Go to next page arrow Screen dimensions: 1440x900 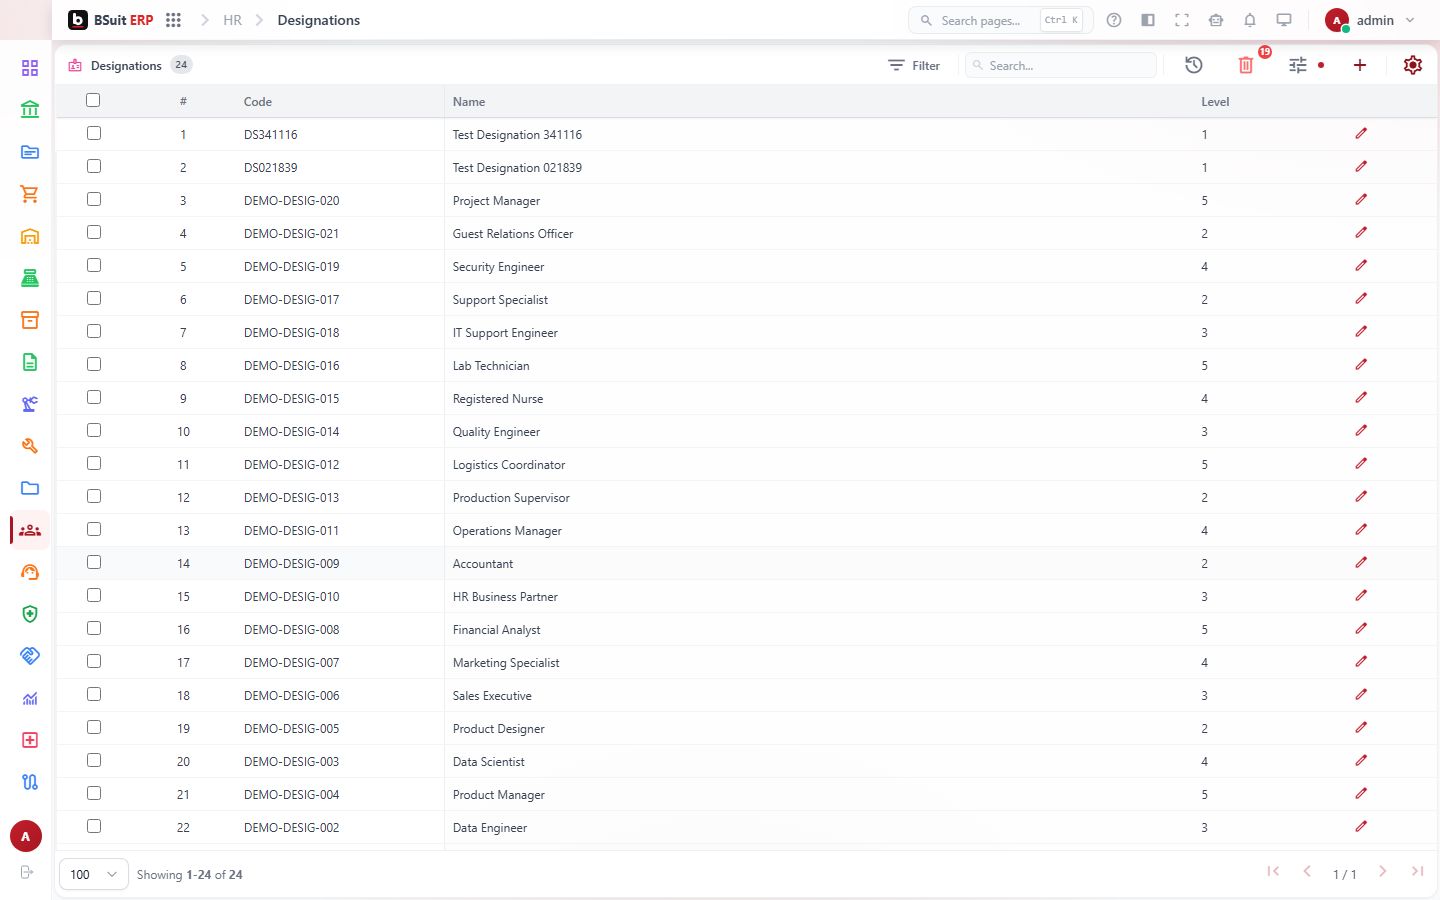[x=1382, y=872]
